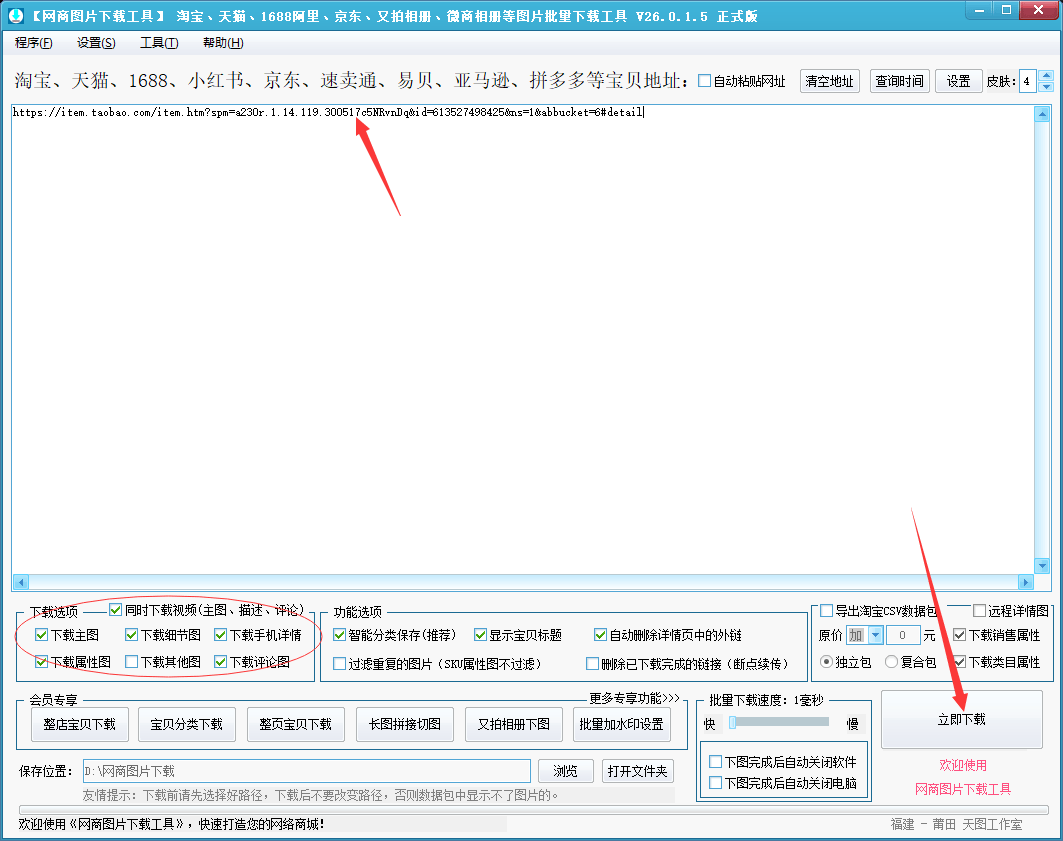
Task: Click the 皮肤 number input field
Action: click(x=1028, y=81)
